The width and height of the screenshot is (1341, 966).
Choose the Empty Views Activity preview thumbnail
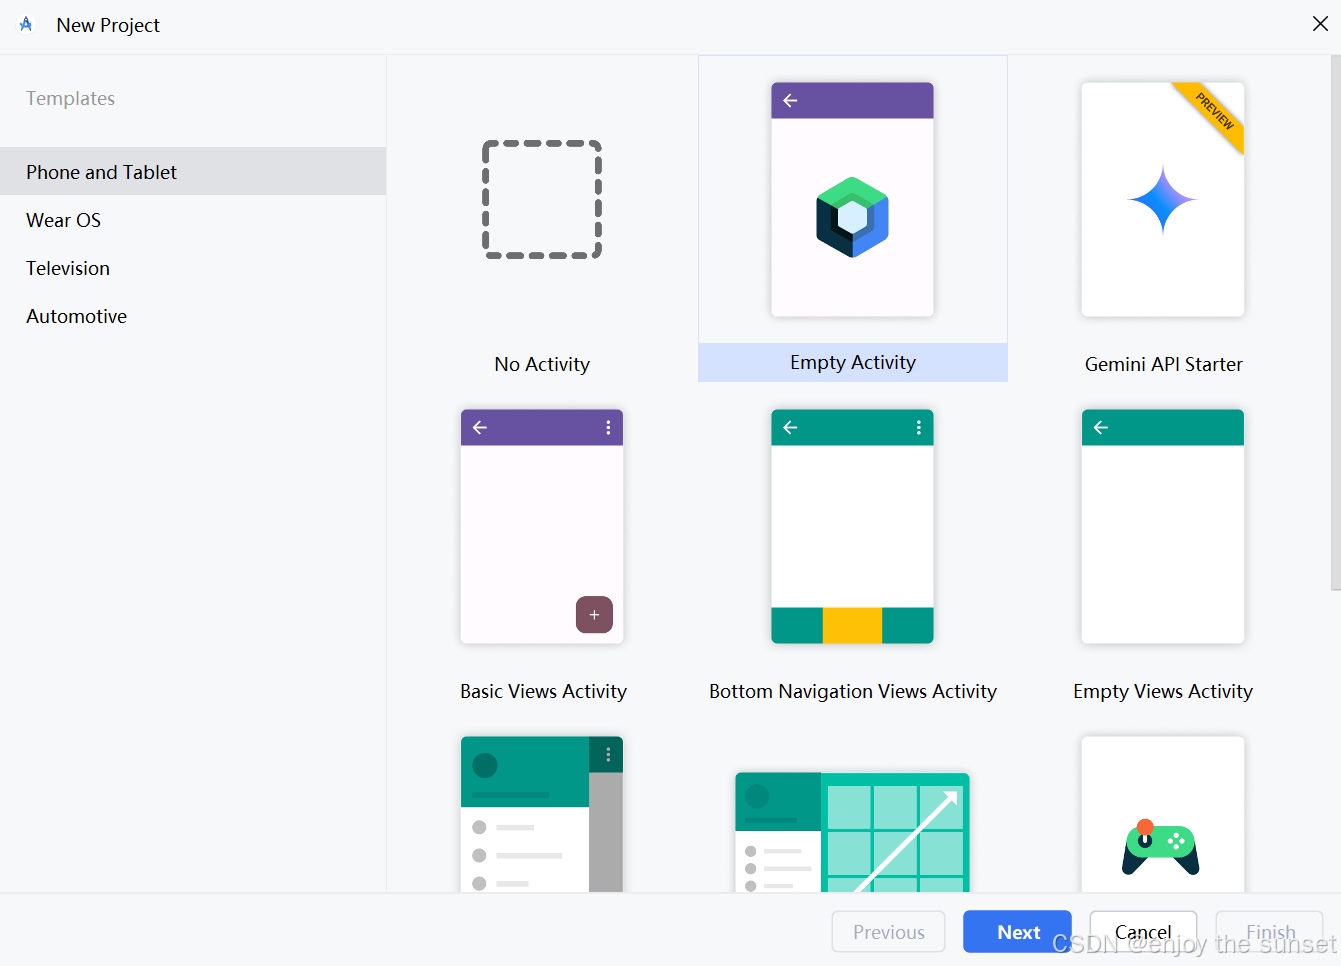tap(1163, 526)
